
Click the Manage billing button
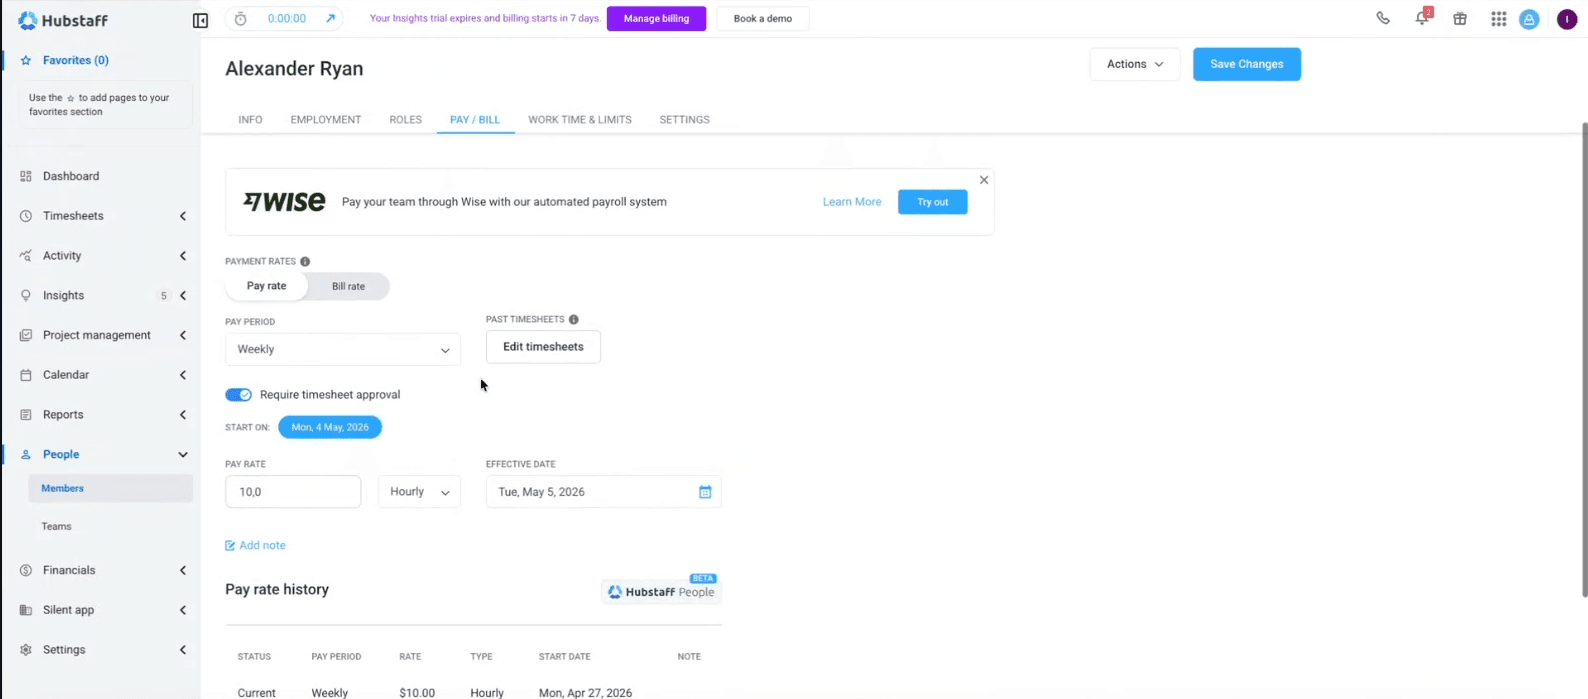click(x=656, y=19)
